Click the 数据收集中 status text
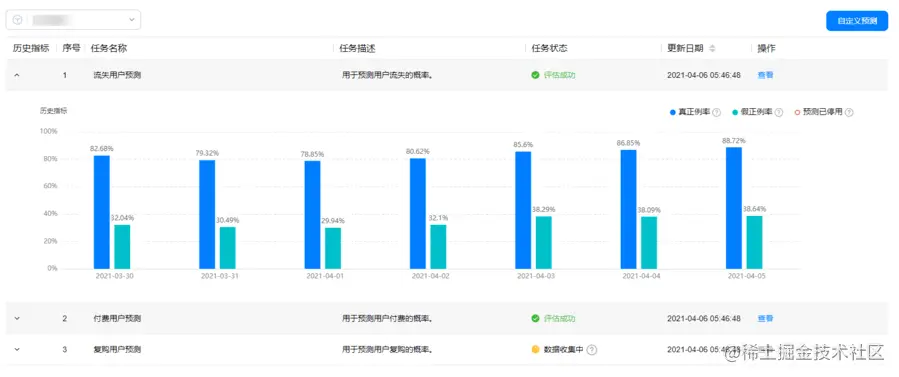The height and width of the screenshot is (377, 899). tap(564, 349)
